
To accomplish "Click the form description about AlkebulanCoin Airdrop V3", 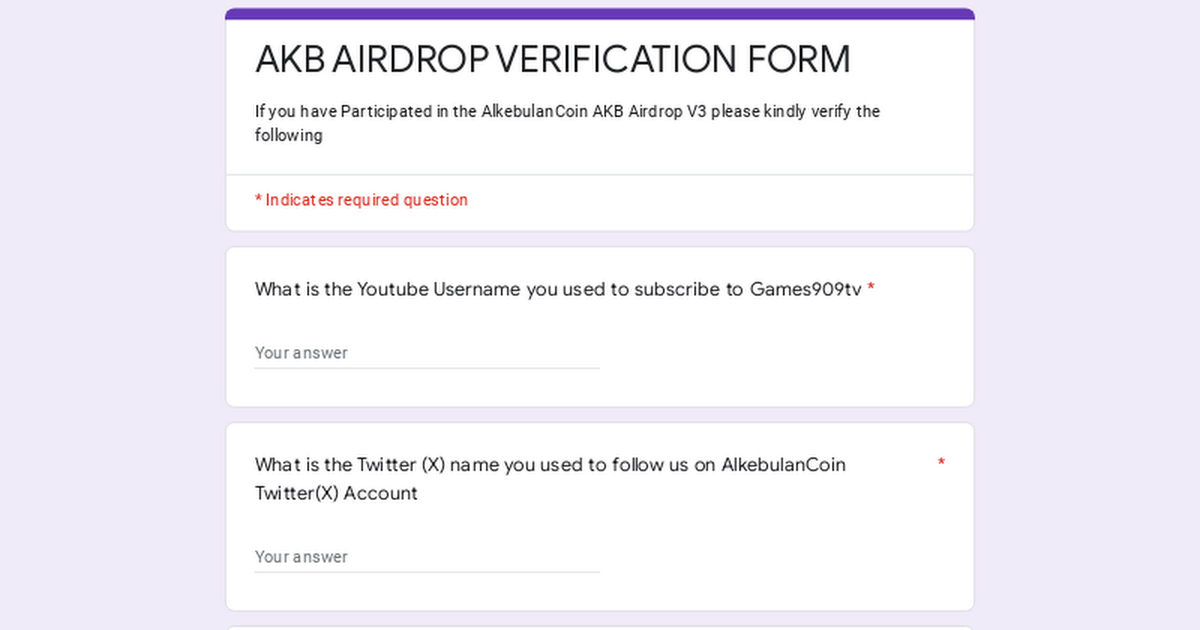I will [x=567, y=123].
